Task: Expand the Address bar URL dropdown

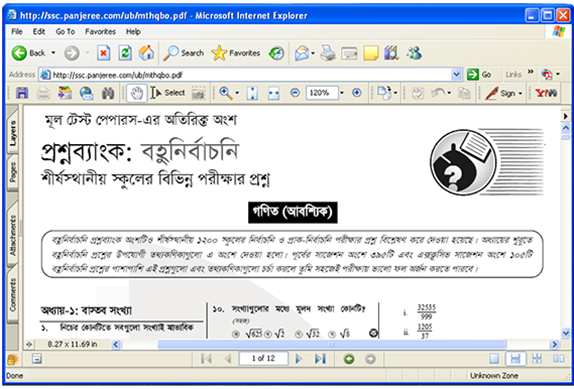Action: point(456,75)
